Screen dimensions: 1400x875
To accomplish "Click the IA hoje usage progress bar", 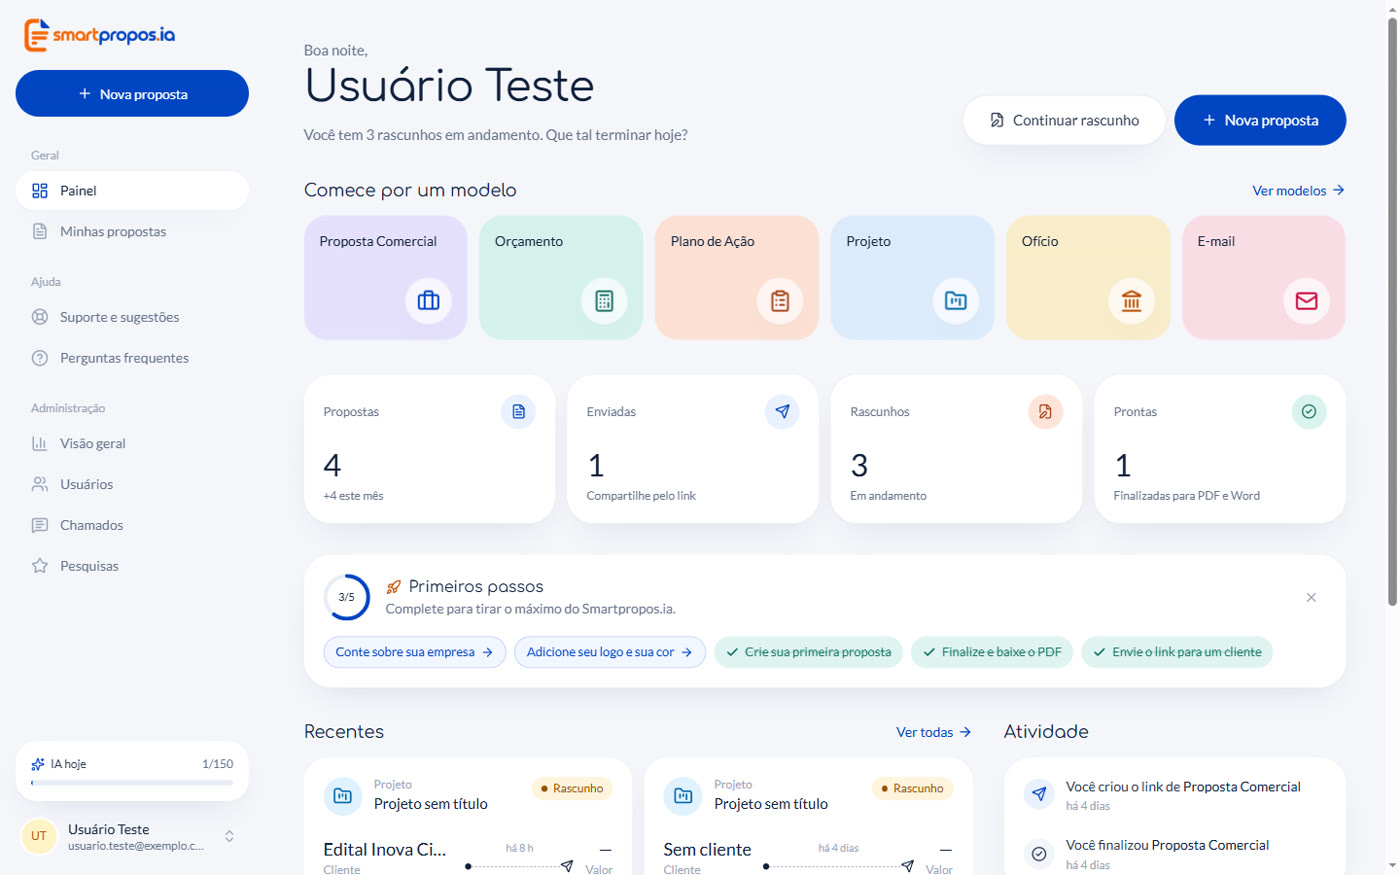I will [x=132, y=783].
